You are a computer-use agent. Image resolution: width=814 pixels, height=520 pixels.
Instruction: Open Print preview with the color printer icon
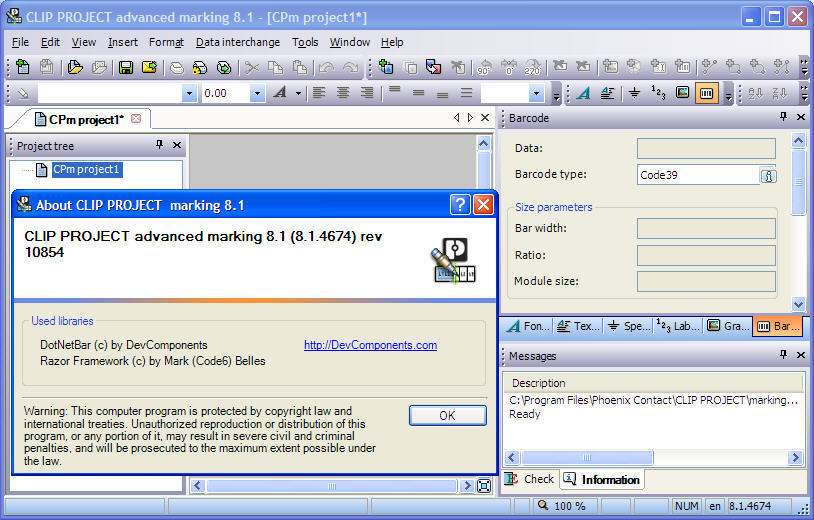coord(200,67)
